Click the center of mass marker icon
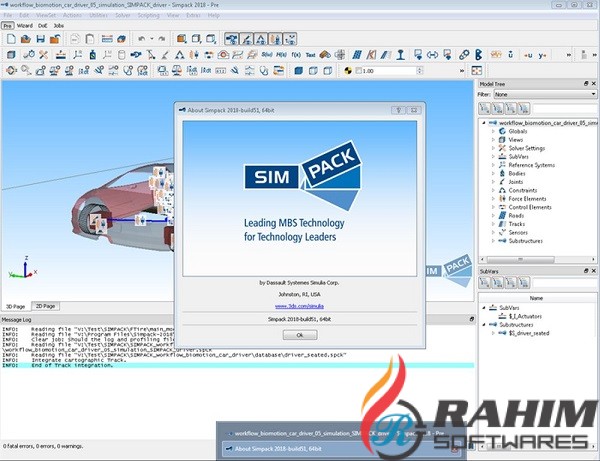The width and height of the screenshot is (600, 461). tap(348, 71)
